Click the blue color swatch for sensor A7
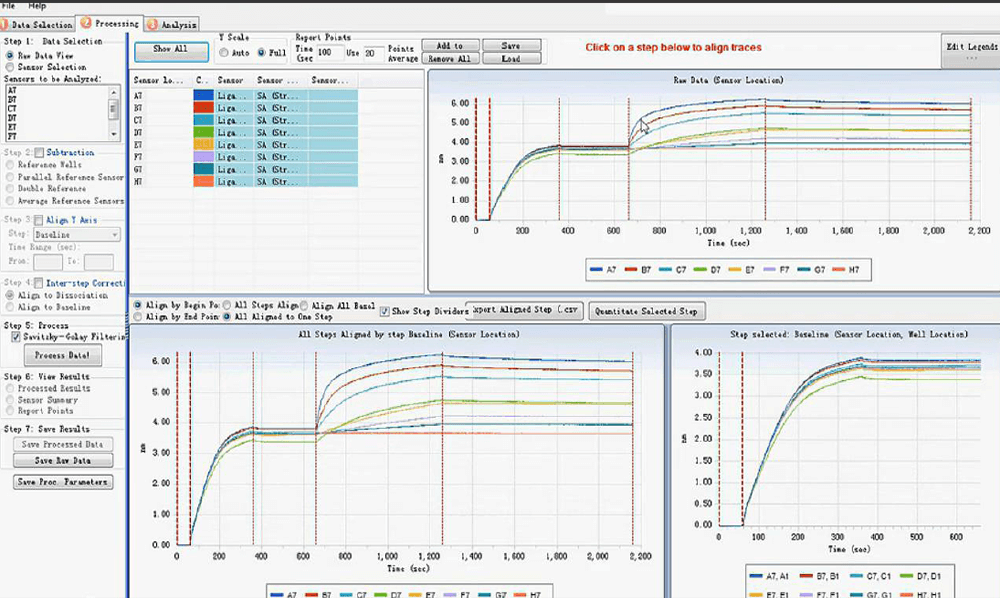 click(x=203, y=96)
